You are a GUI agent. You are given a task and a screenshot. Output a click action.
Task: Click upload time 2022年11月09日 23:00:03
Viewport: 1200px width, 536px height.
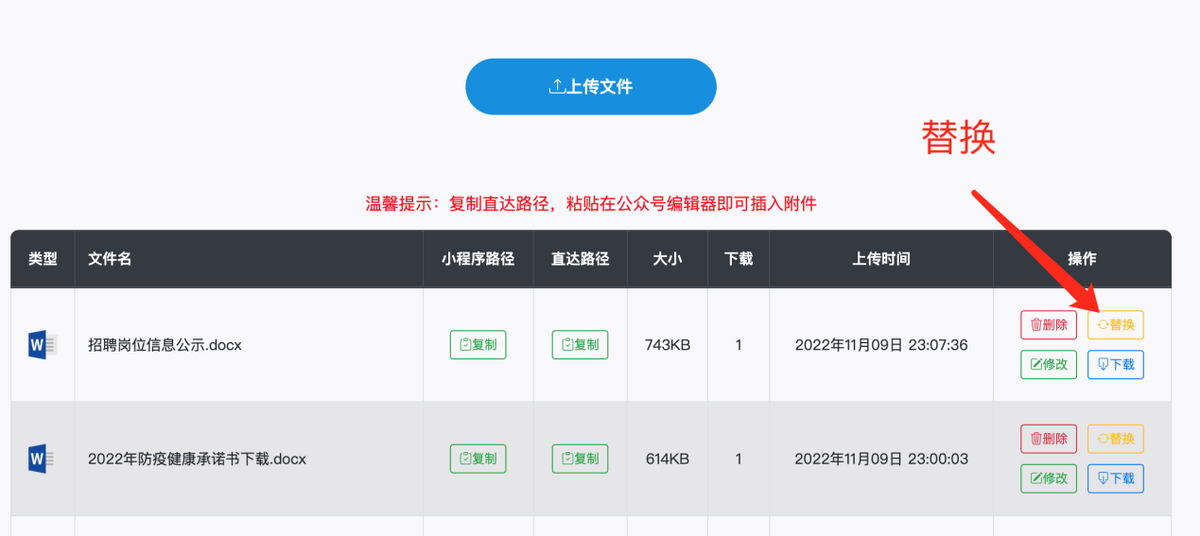(x=881, y=459)
